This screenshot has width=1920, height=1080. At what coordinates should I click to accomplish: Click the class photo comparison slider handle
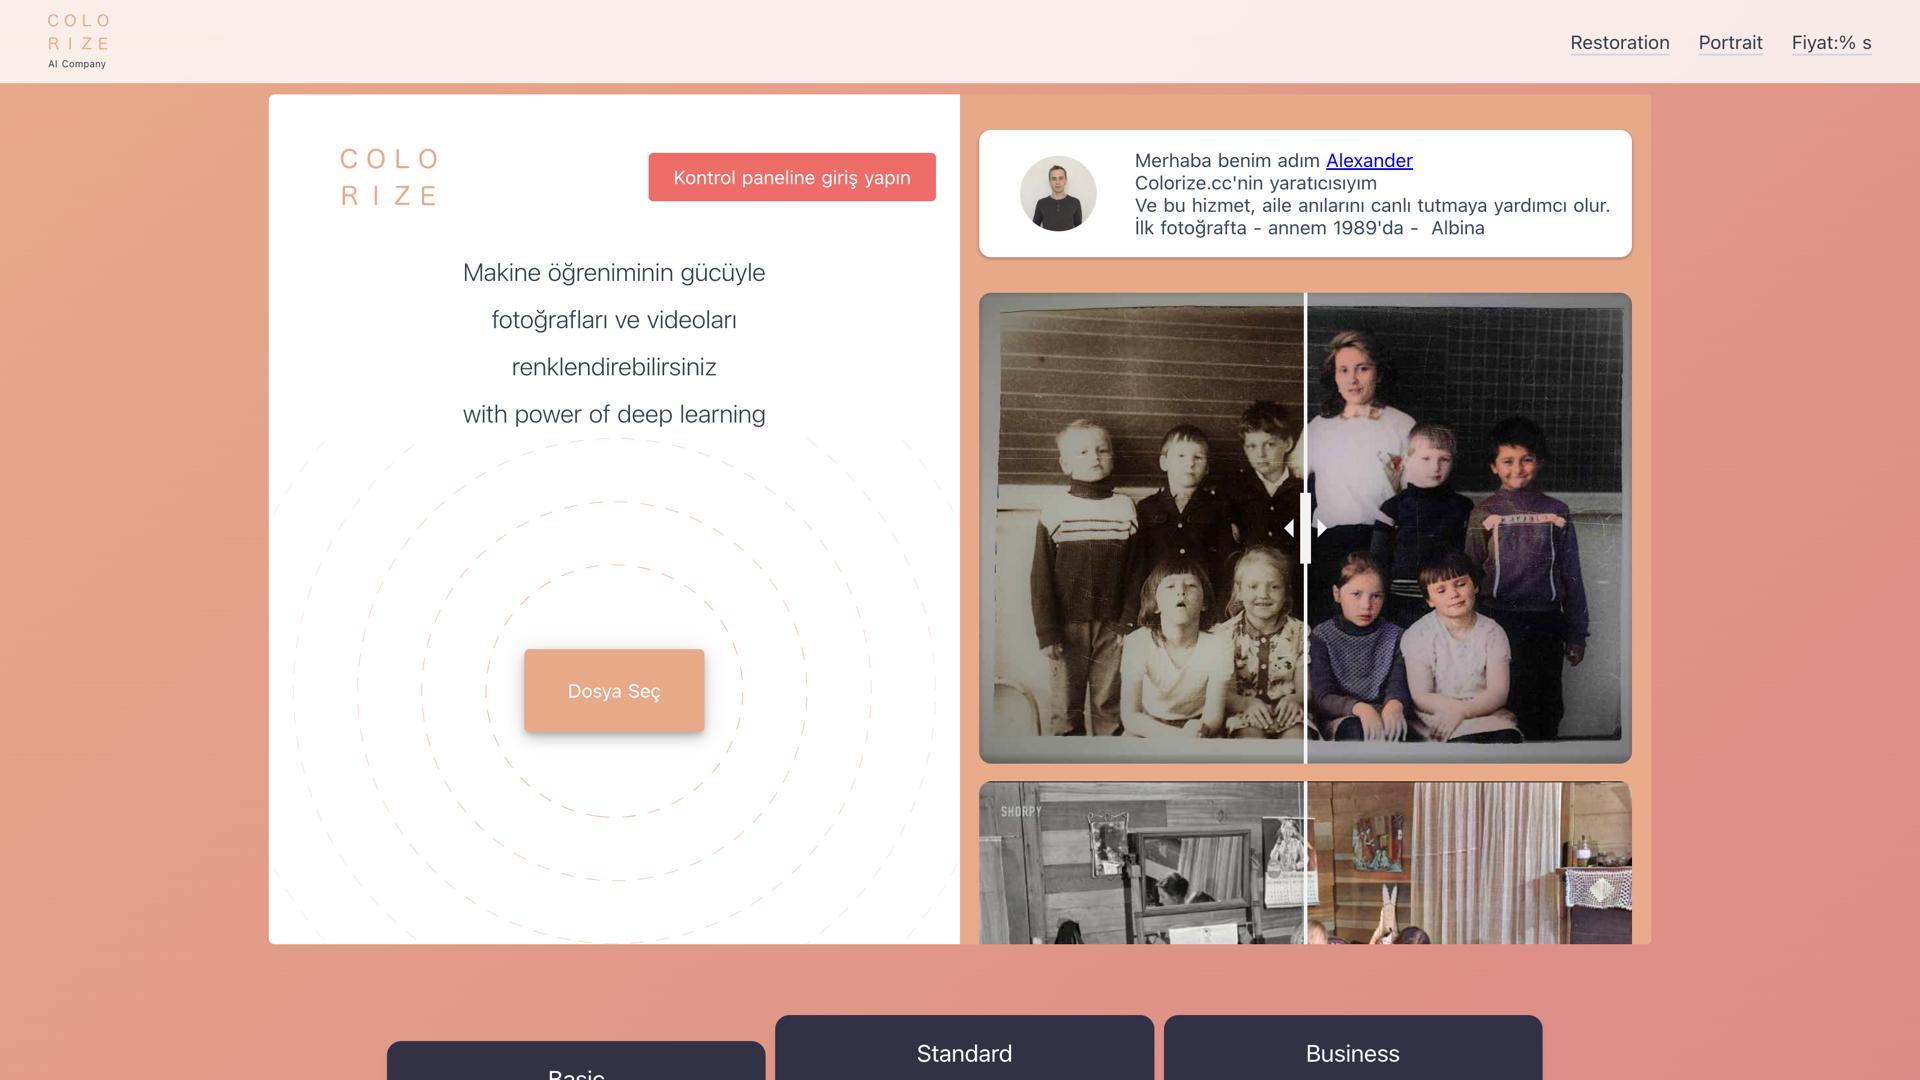1305,528
